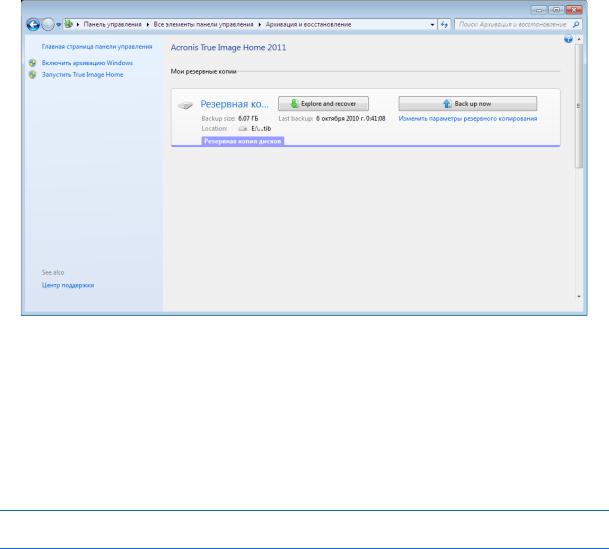Screen dimensions: 609x549
Task: Open the blue Help question mark icon
Action: pyautogui.click(x=568, y=39)
